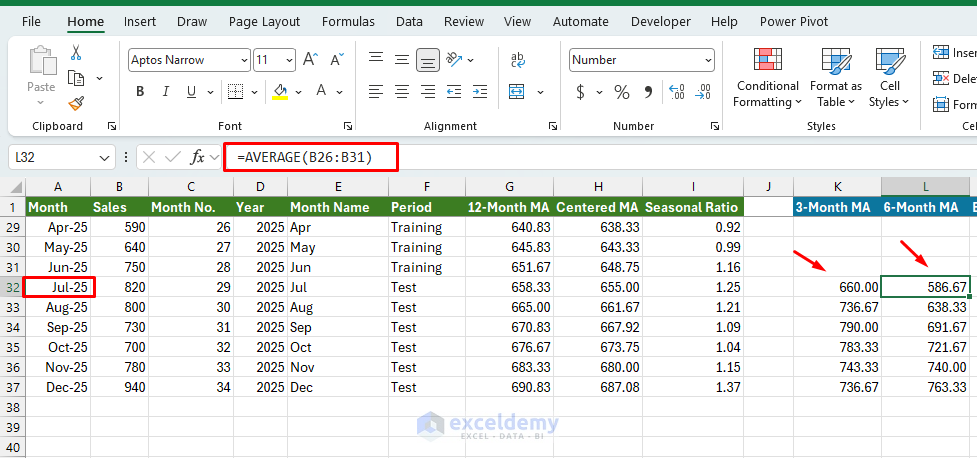The width and height of the screenshot is (977, 458).
Task: Open Cell Styles gallery
Action: coord(890,77)
